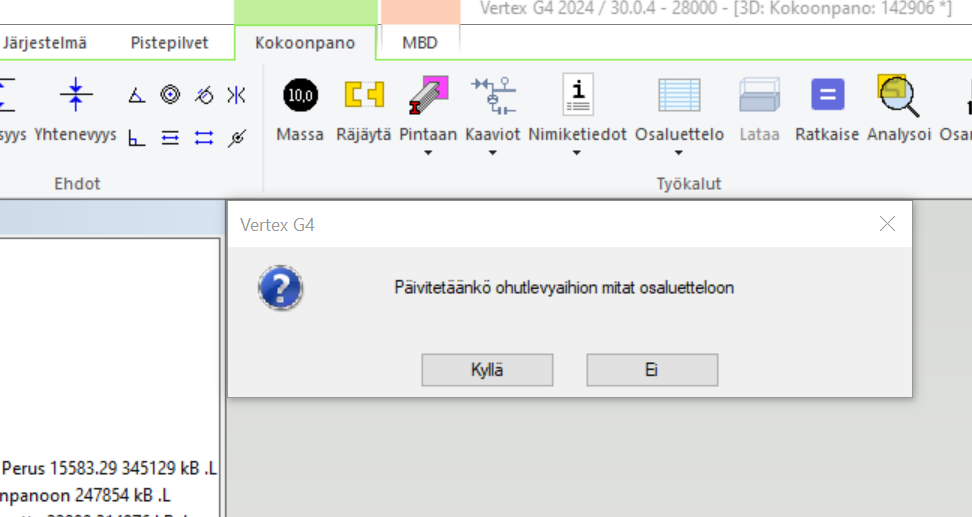Click the Osaluettelo parts list icon
972x517 pixels.
coord(679,95)
